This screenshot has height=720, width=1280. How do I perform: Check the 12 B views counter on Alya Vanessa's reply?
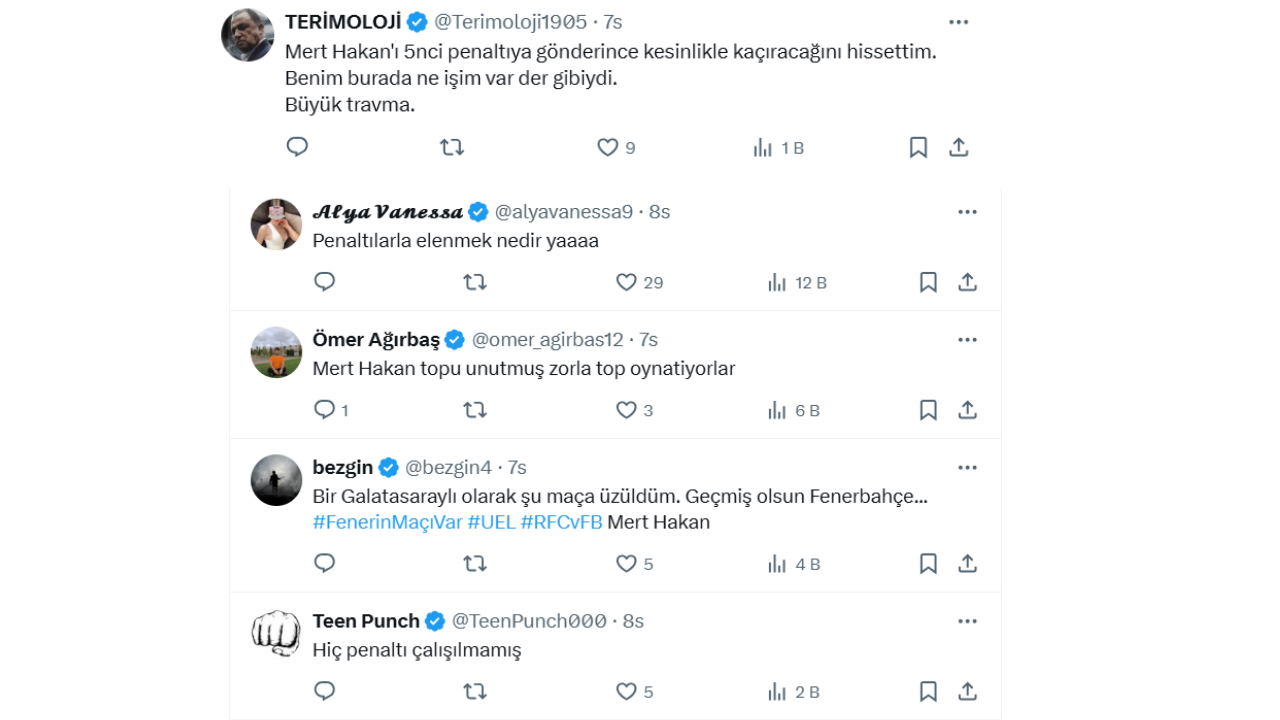pos(797,282)
